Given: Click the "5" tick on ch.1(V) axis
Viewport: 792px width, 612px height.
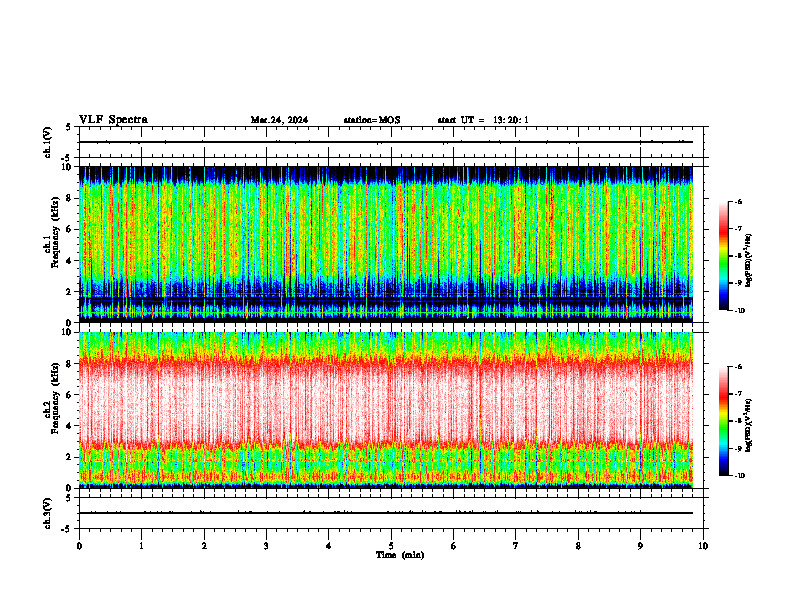Looking at the screenshot, I should [68, 128].
